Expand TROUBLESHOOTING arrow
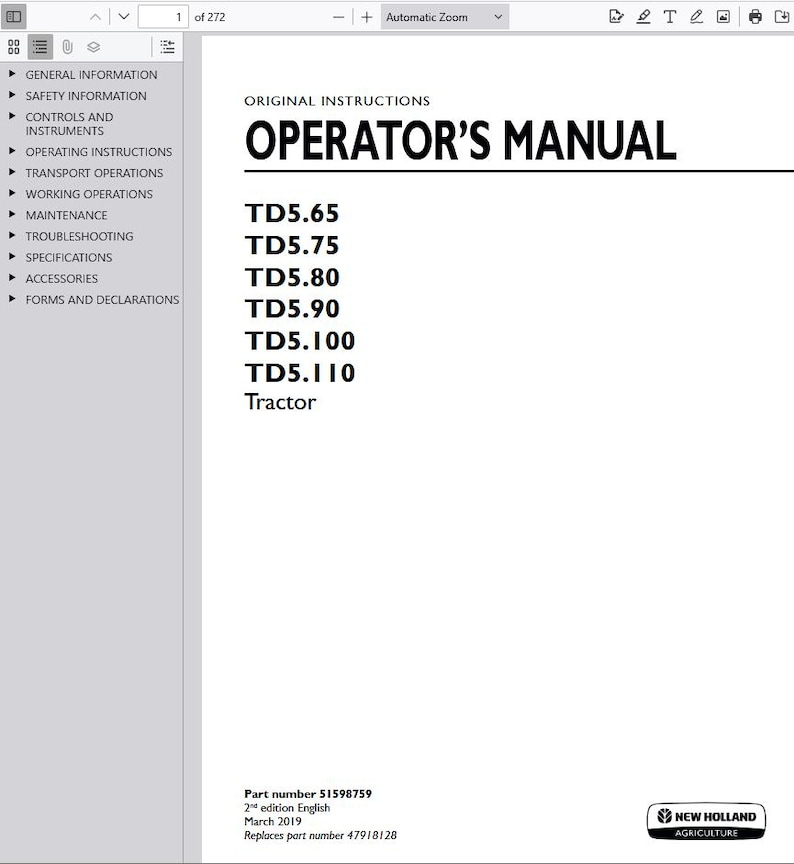The height and width of the screenshot is (864, 794). click(x=12, y=235)
